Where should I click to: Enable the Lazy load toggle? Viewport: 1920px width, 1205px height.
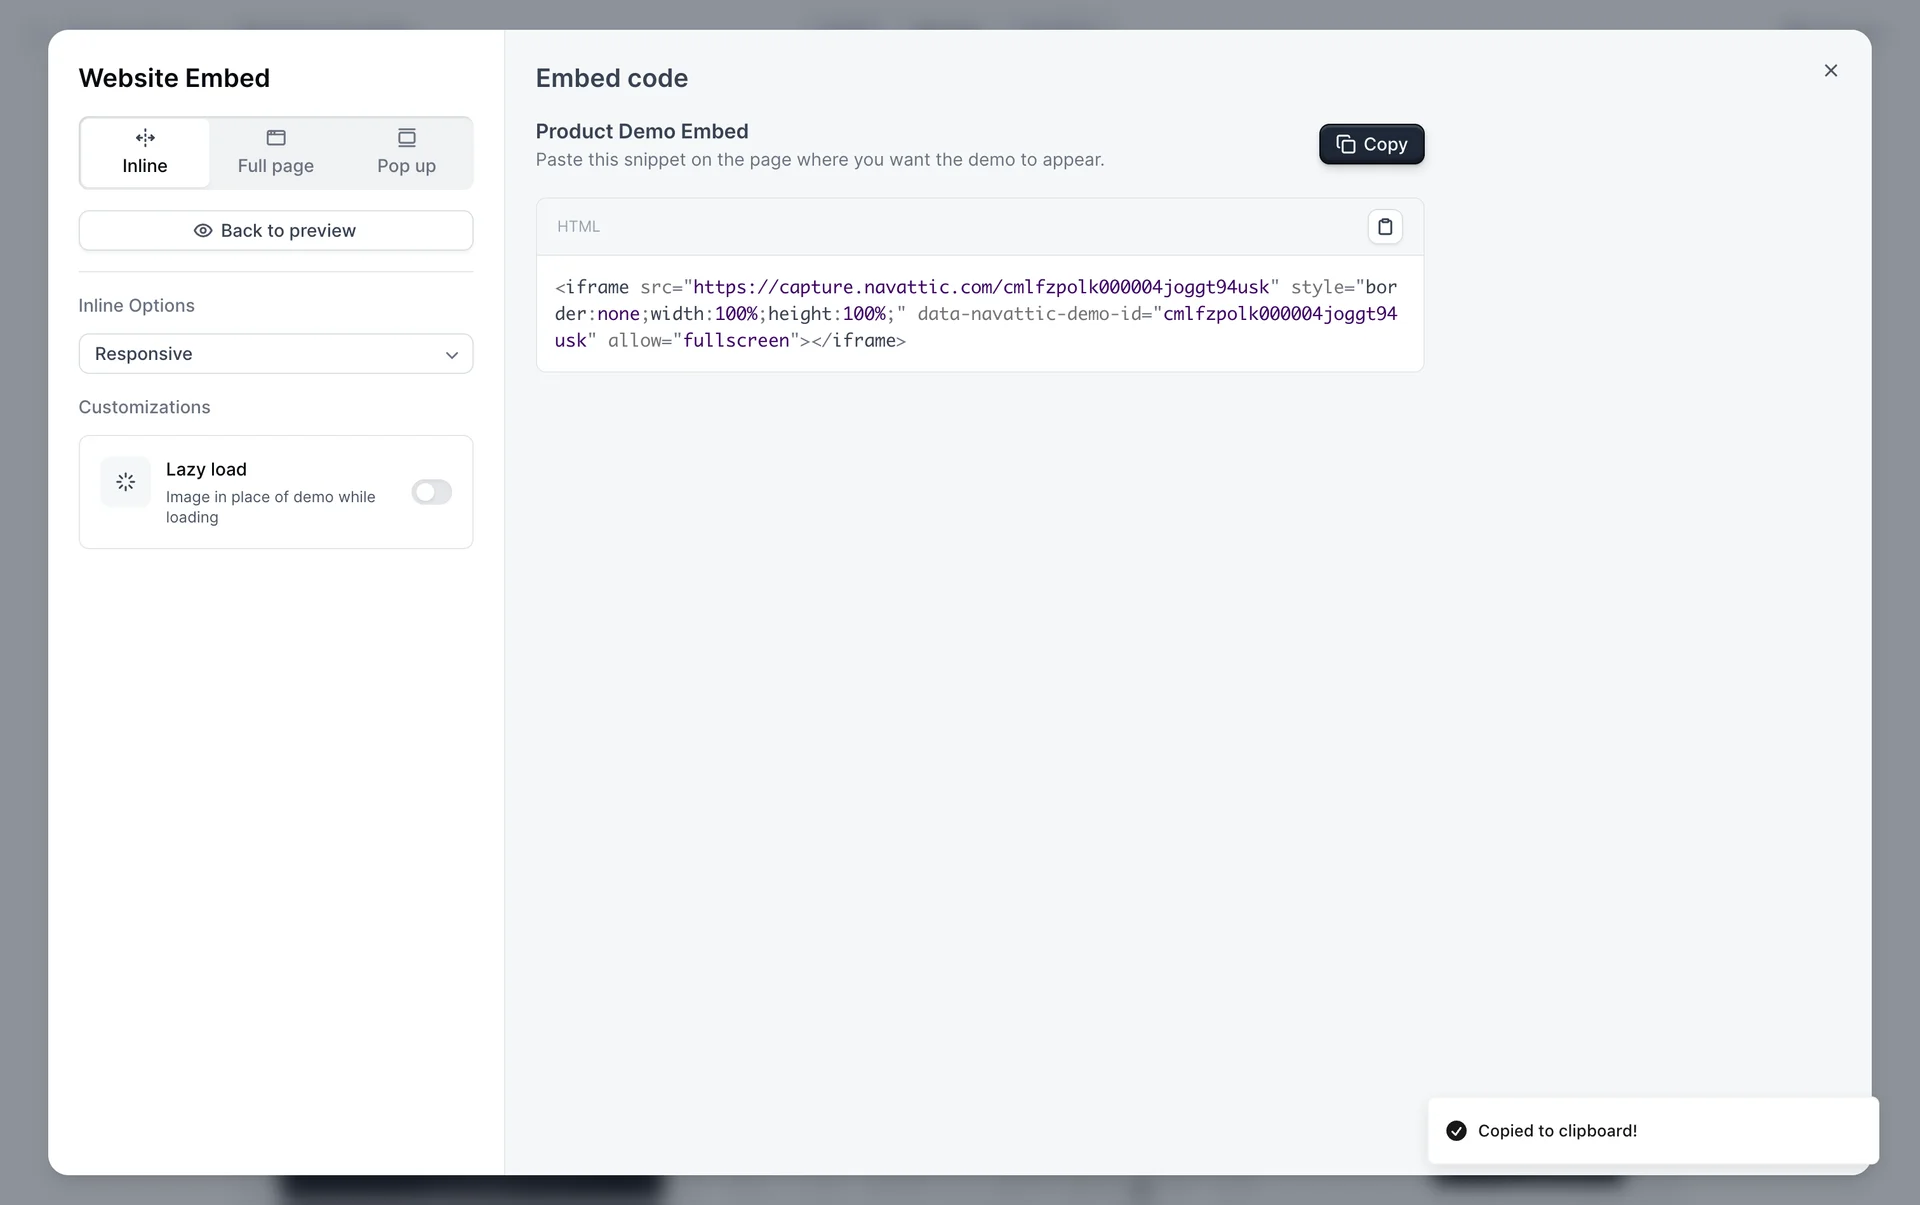pos(432,492)
